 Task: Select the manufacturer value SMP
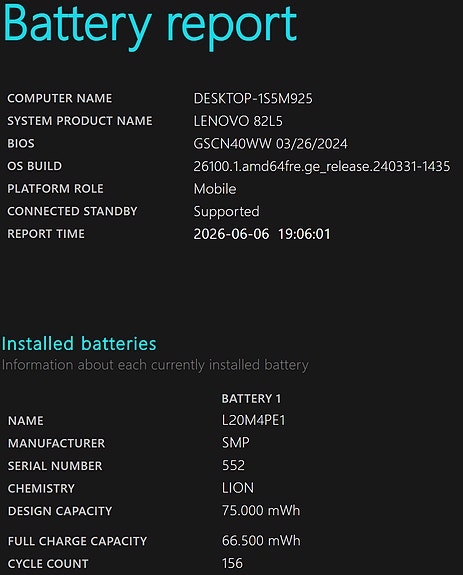[x=236, y=443]
